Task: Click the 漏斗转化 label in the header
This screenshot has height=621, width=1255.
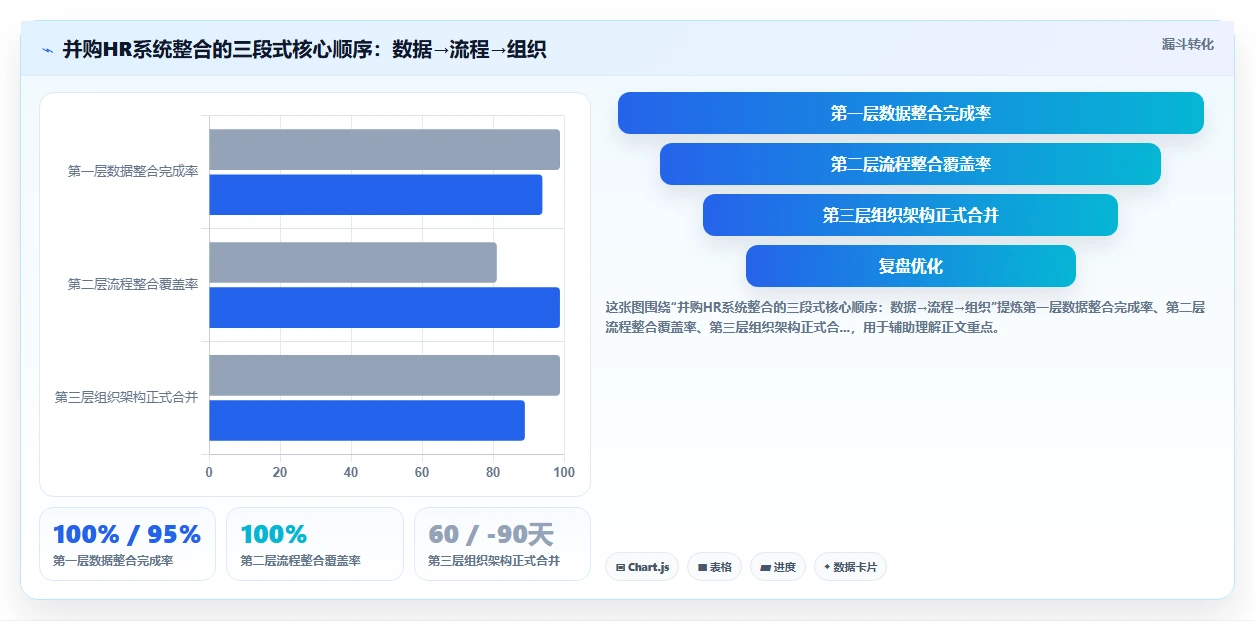Action: (1187, 44)
